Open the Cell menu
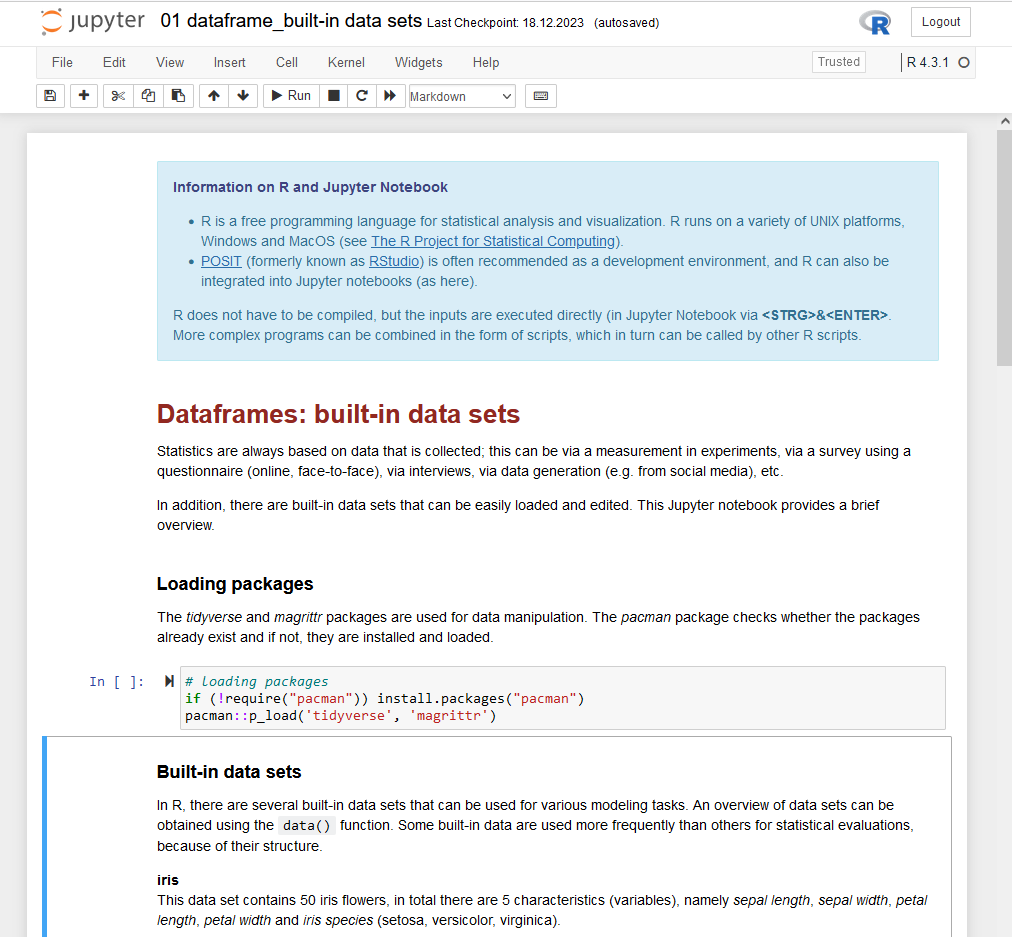Screen dimensions: 1012x937 point(287,62)
